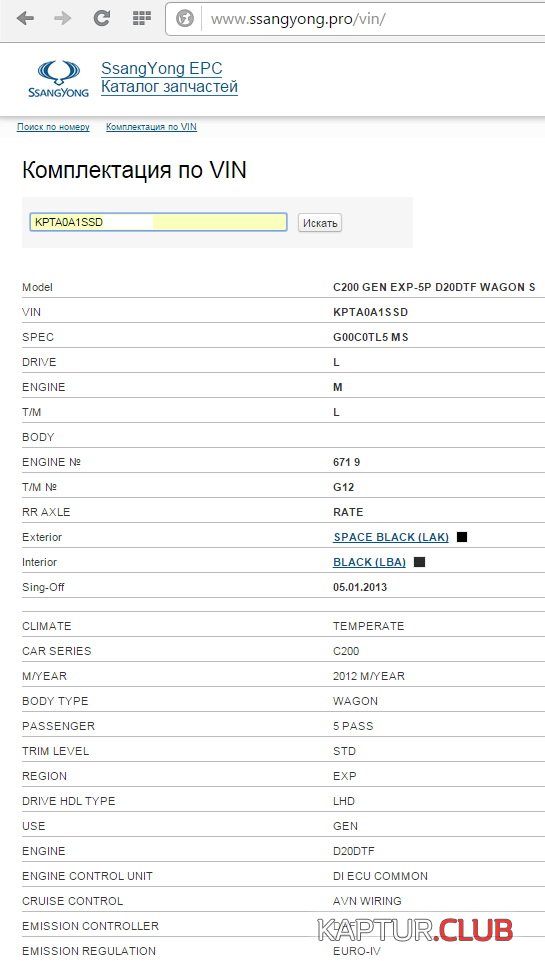Click the VIN search input field
Screen dimensions: 545x961
pyautogui.click(x=158, y=222)
